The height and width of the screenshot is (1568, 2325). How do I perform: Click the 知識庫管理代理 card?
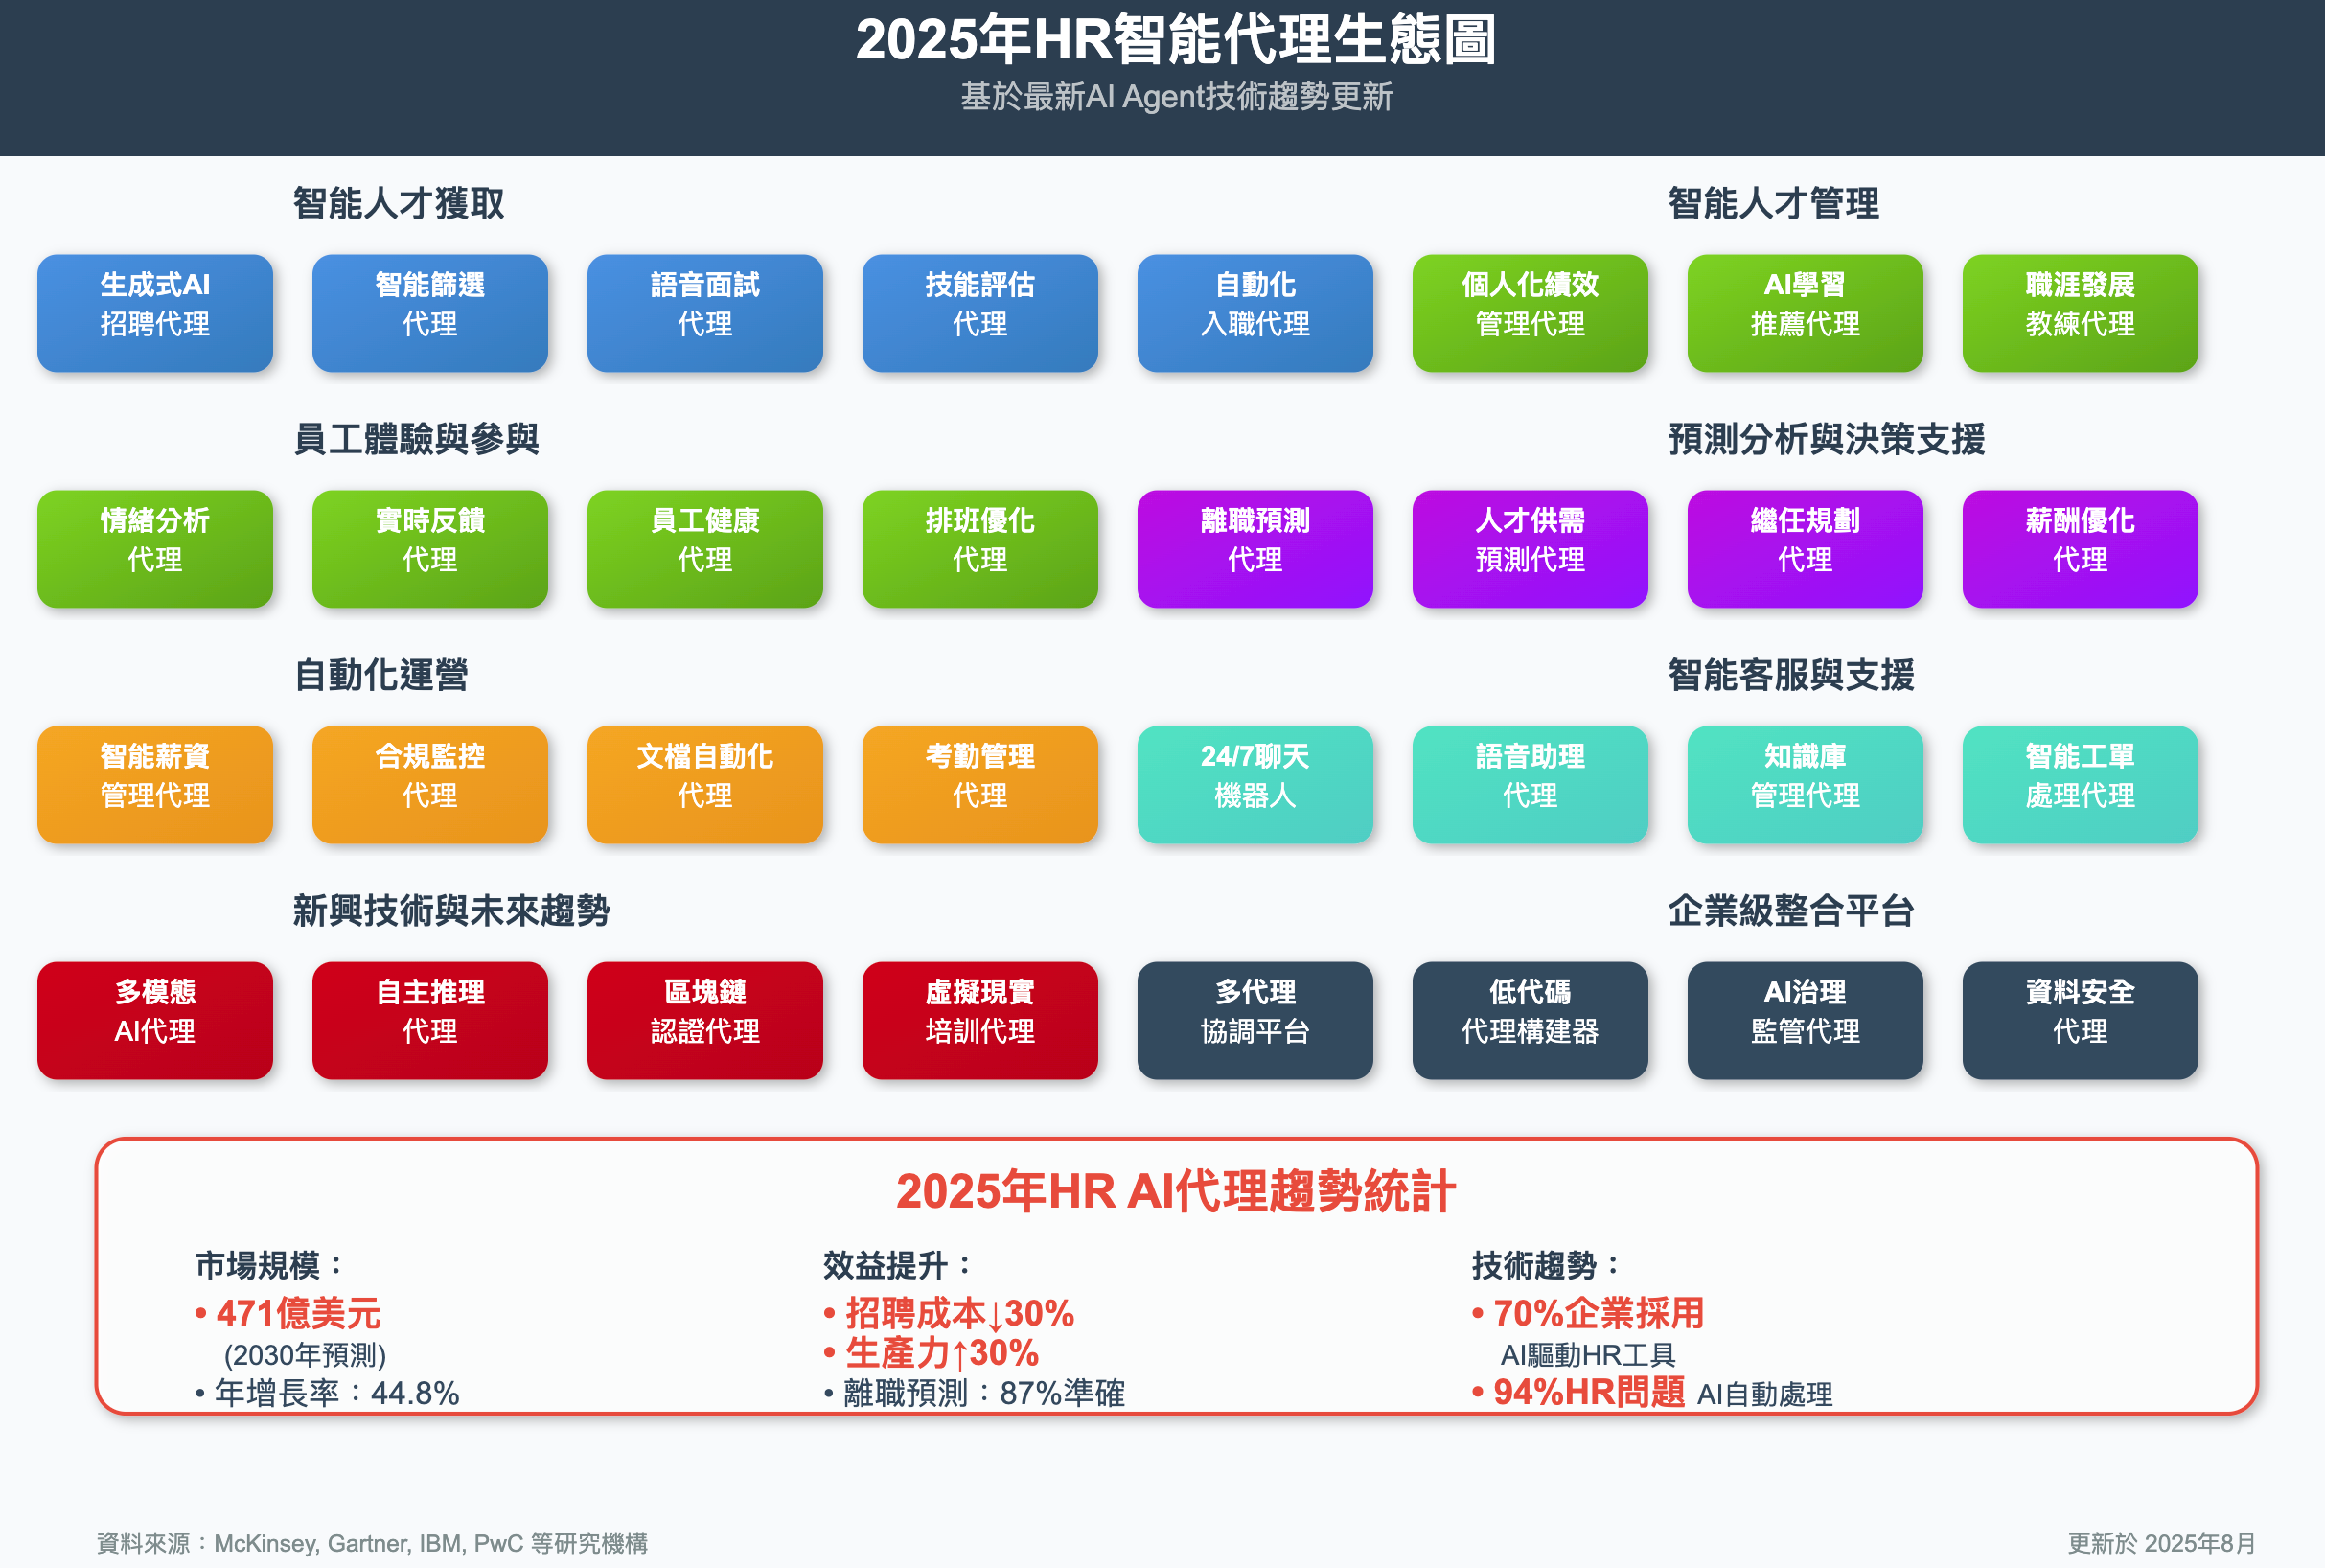[x=1805, y=785]
